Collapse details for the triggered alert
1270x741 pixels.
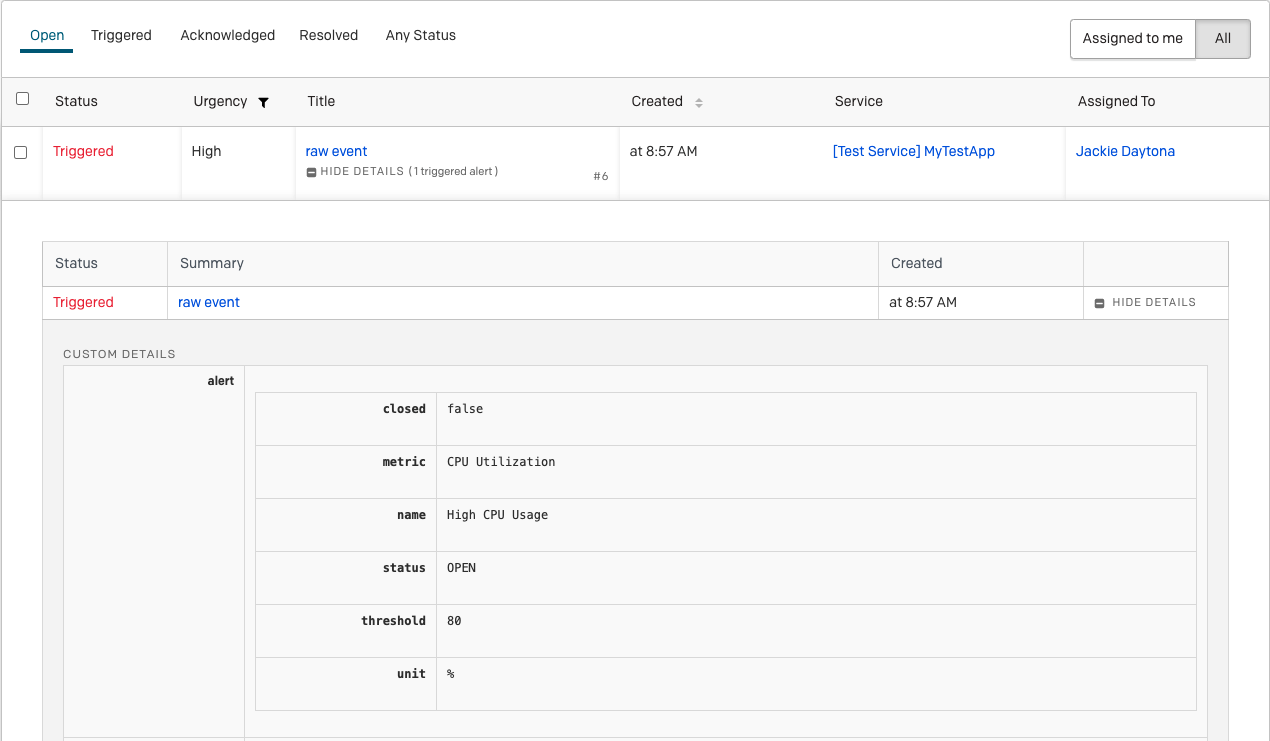[x=1147, y=302]
